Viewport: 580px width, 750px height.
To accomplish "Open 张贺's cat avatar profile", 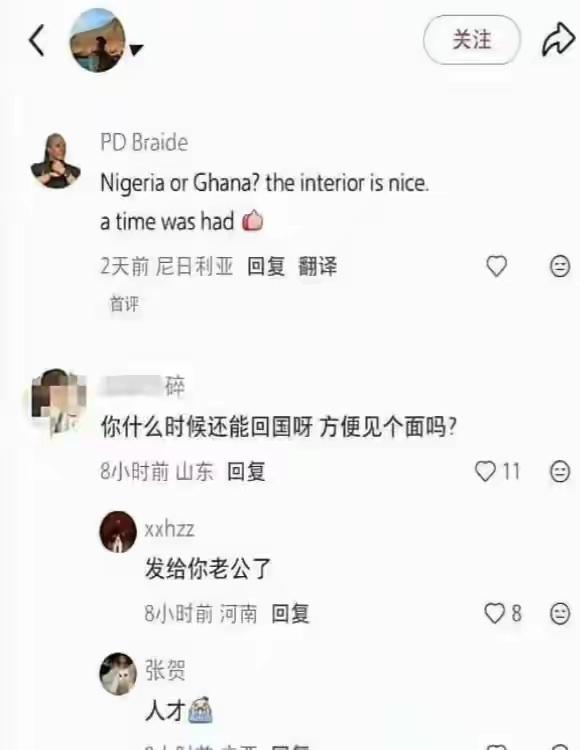I will 118,673.
